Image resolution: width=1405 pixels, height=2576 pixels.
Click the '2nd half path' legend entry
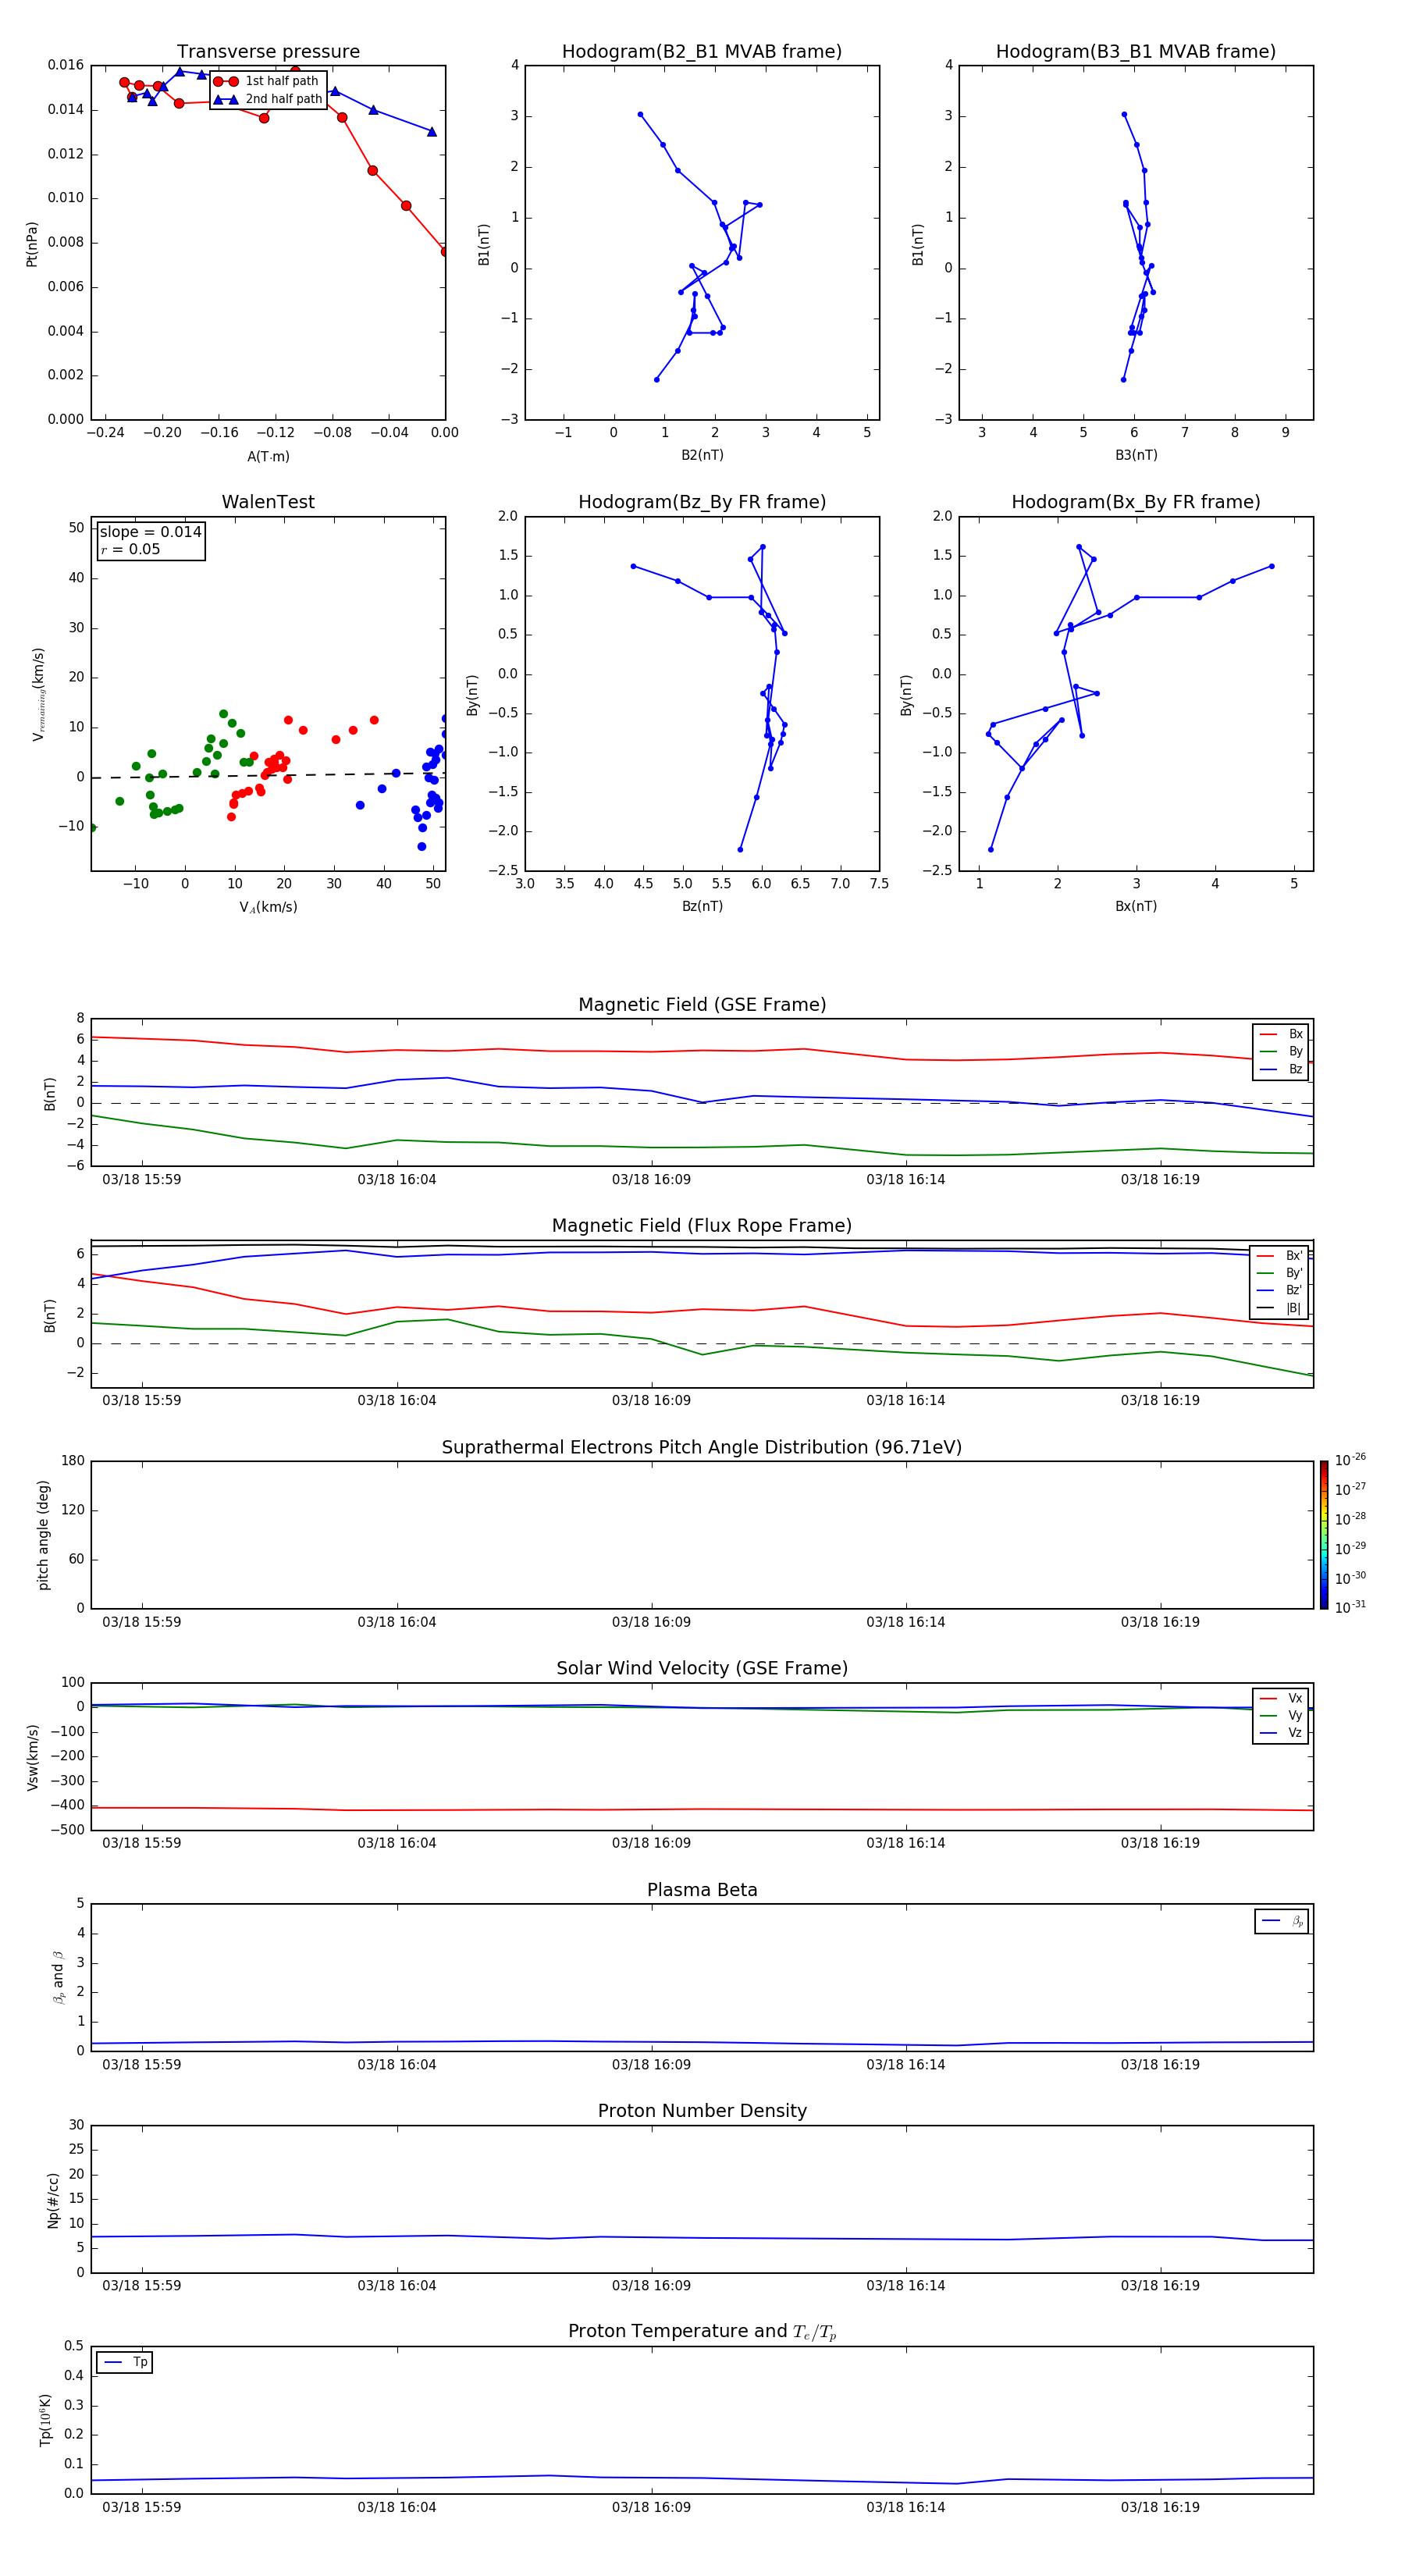(x=268, y=99)
